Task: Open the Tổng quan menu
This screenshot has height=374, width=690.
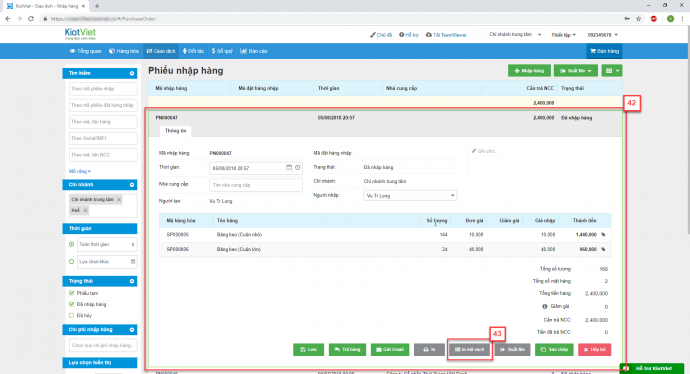Action: click(85, 51)
